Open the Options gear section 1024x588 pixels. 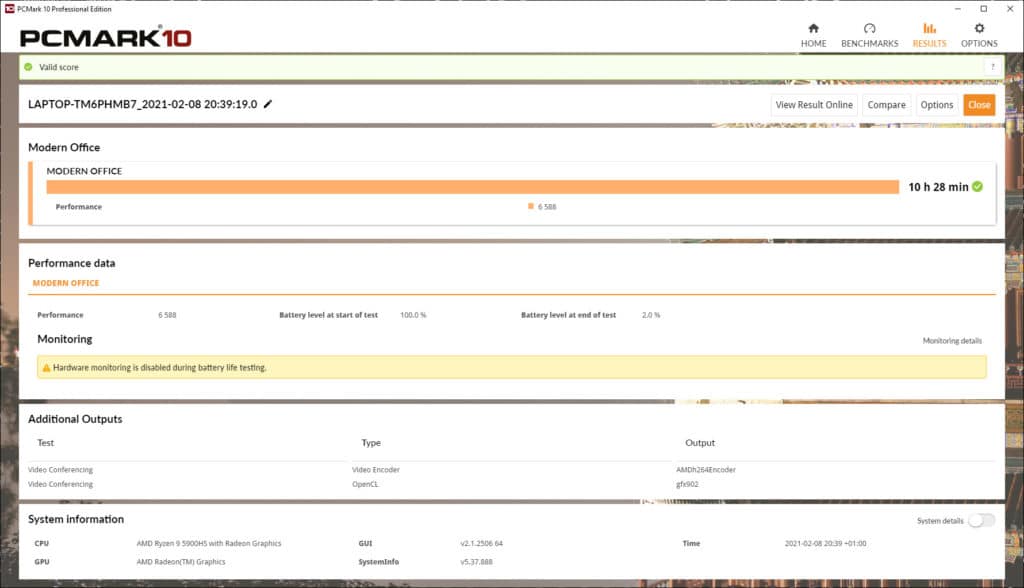(979, 35)
